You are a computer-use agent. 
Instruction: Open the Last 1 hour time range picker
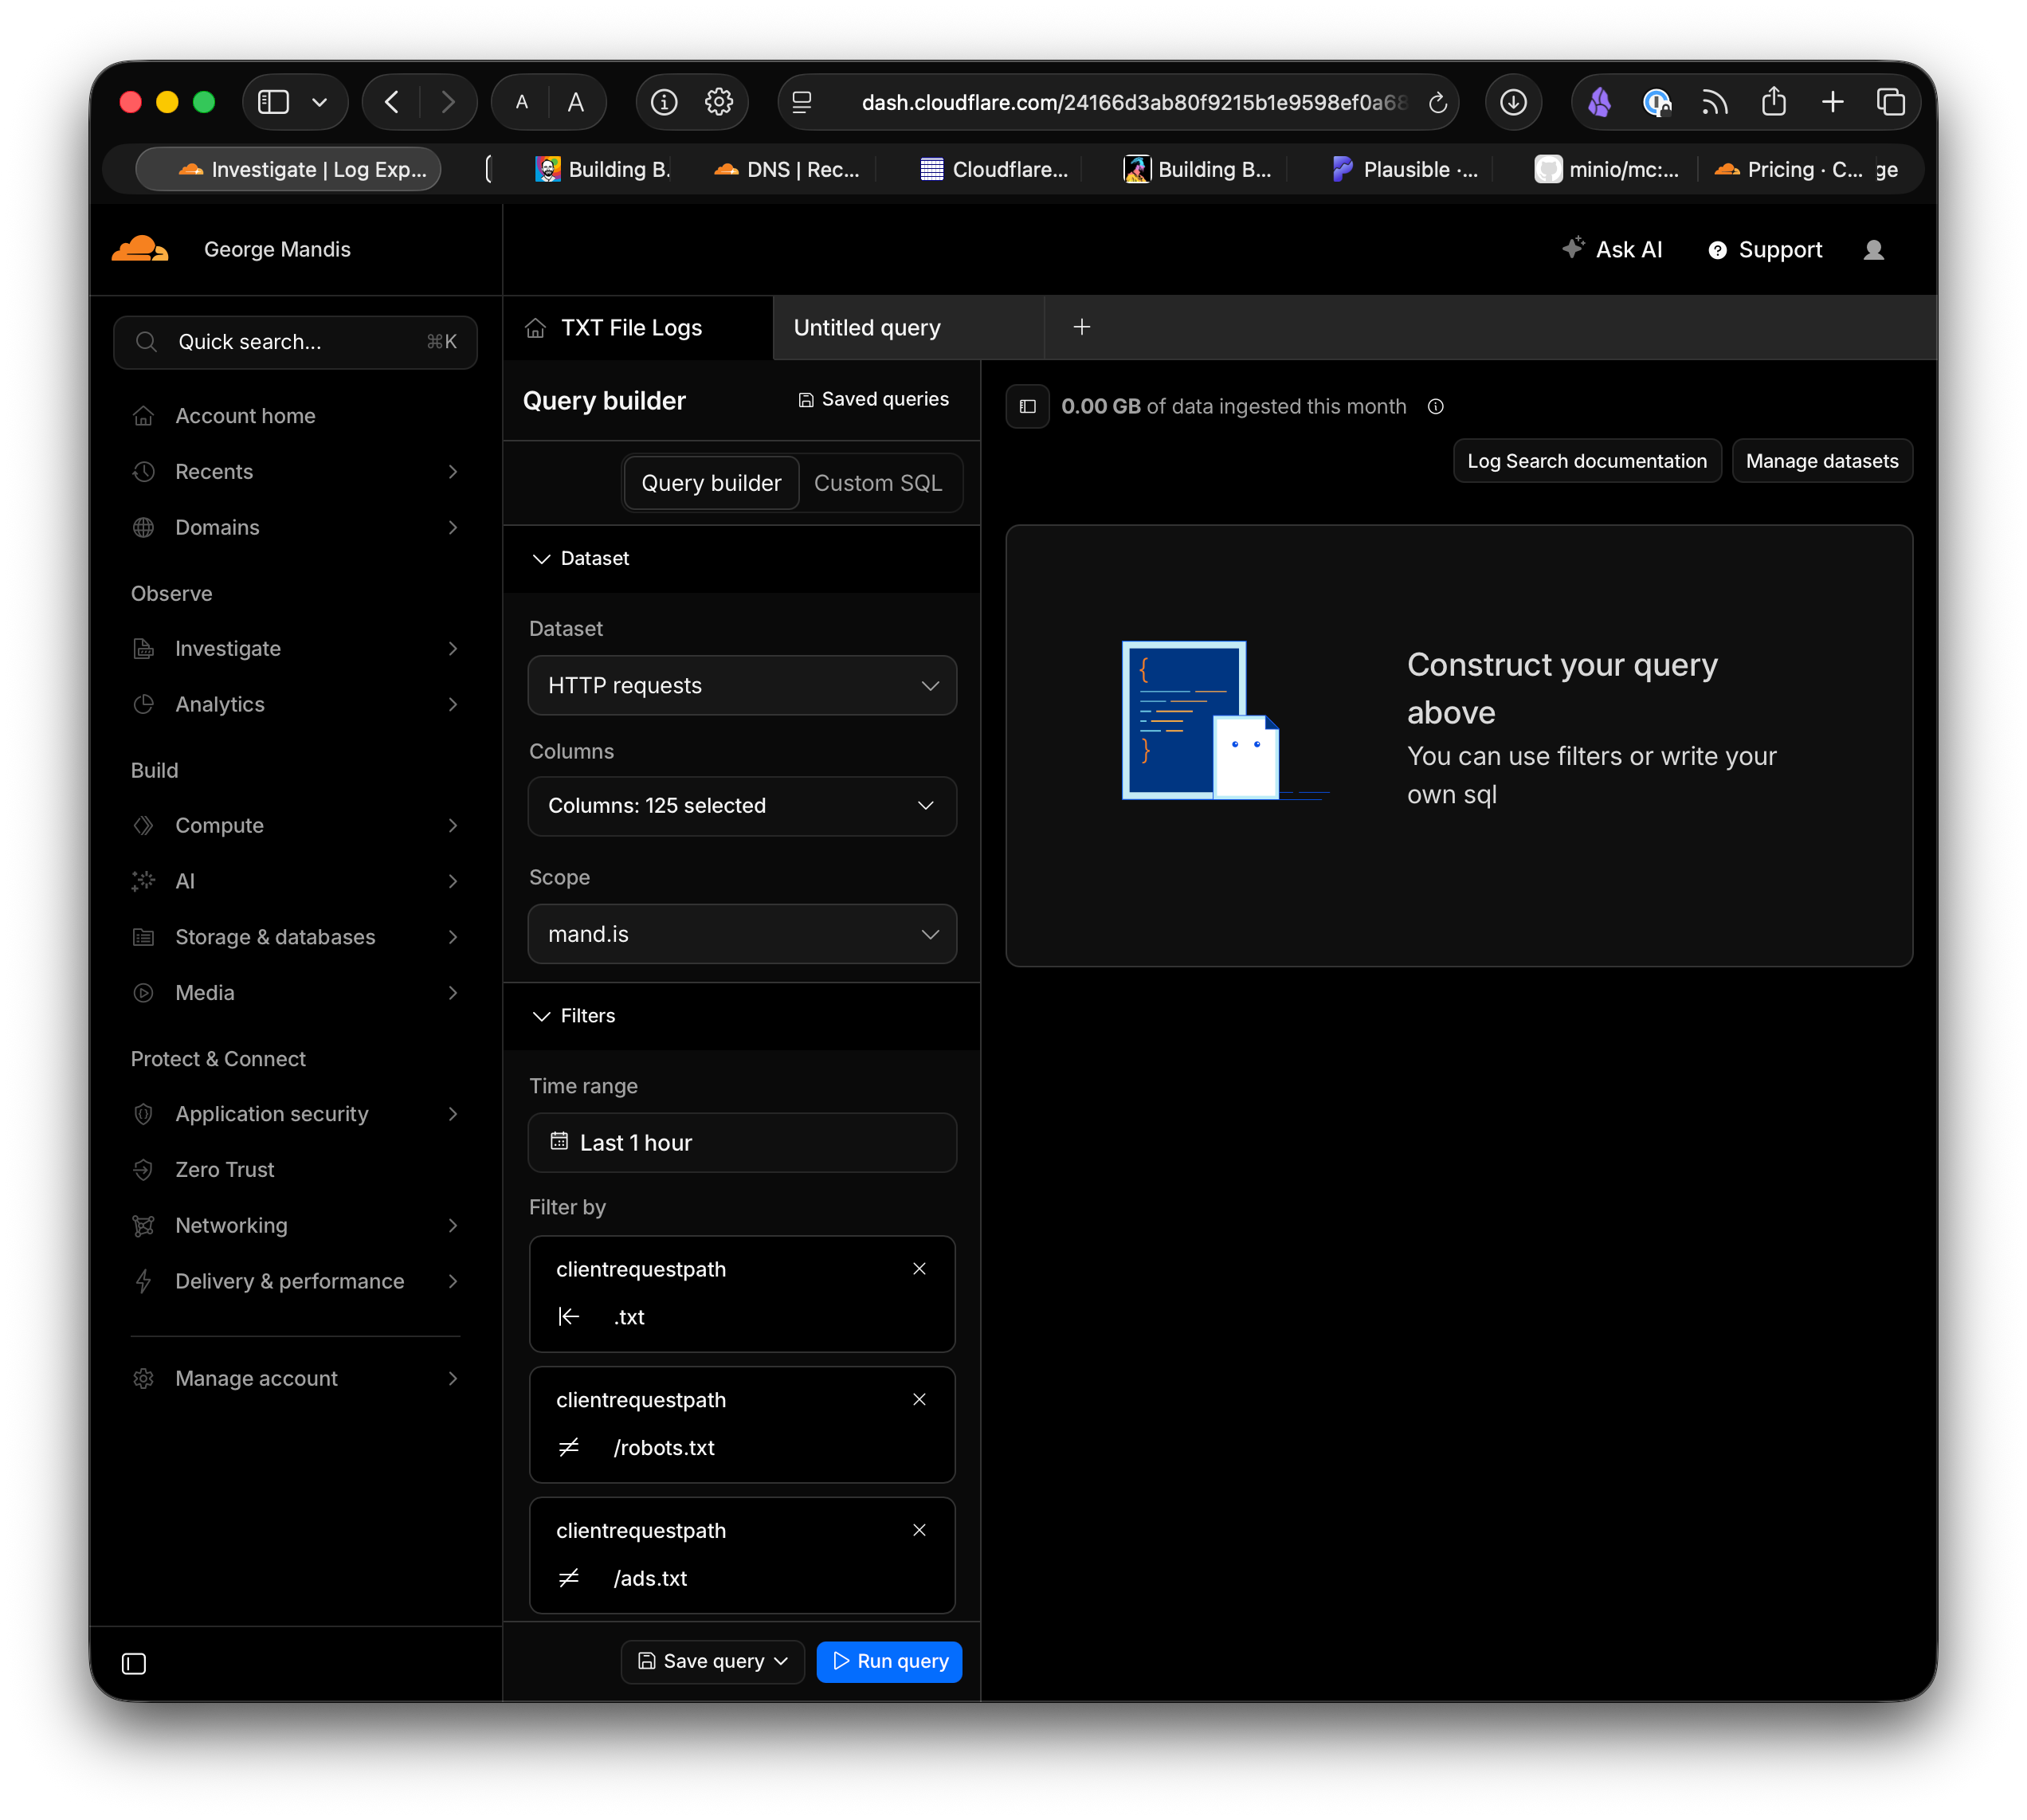742,1142
